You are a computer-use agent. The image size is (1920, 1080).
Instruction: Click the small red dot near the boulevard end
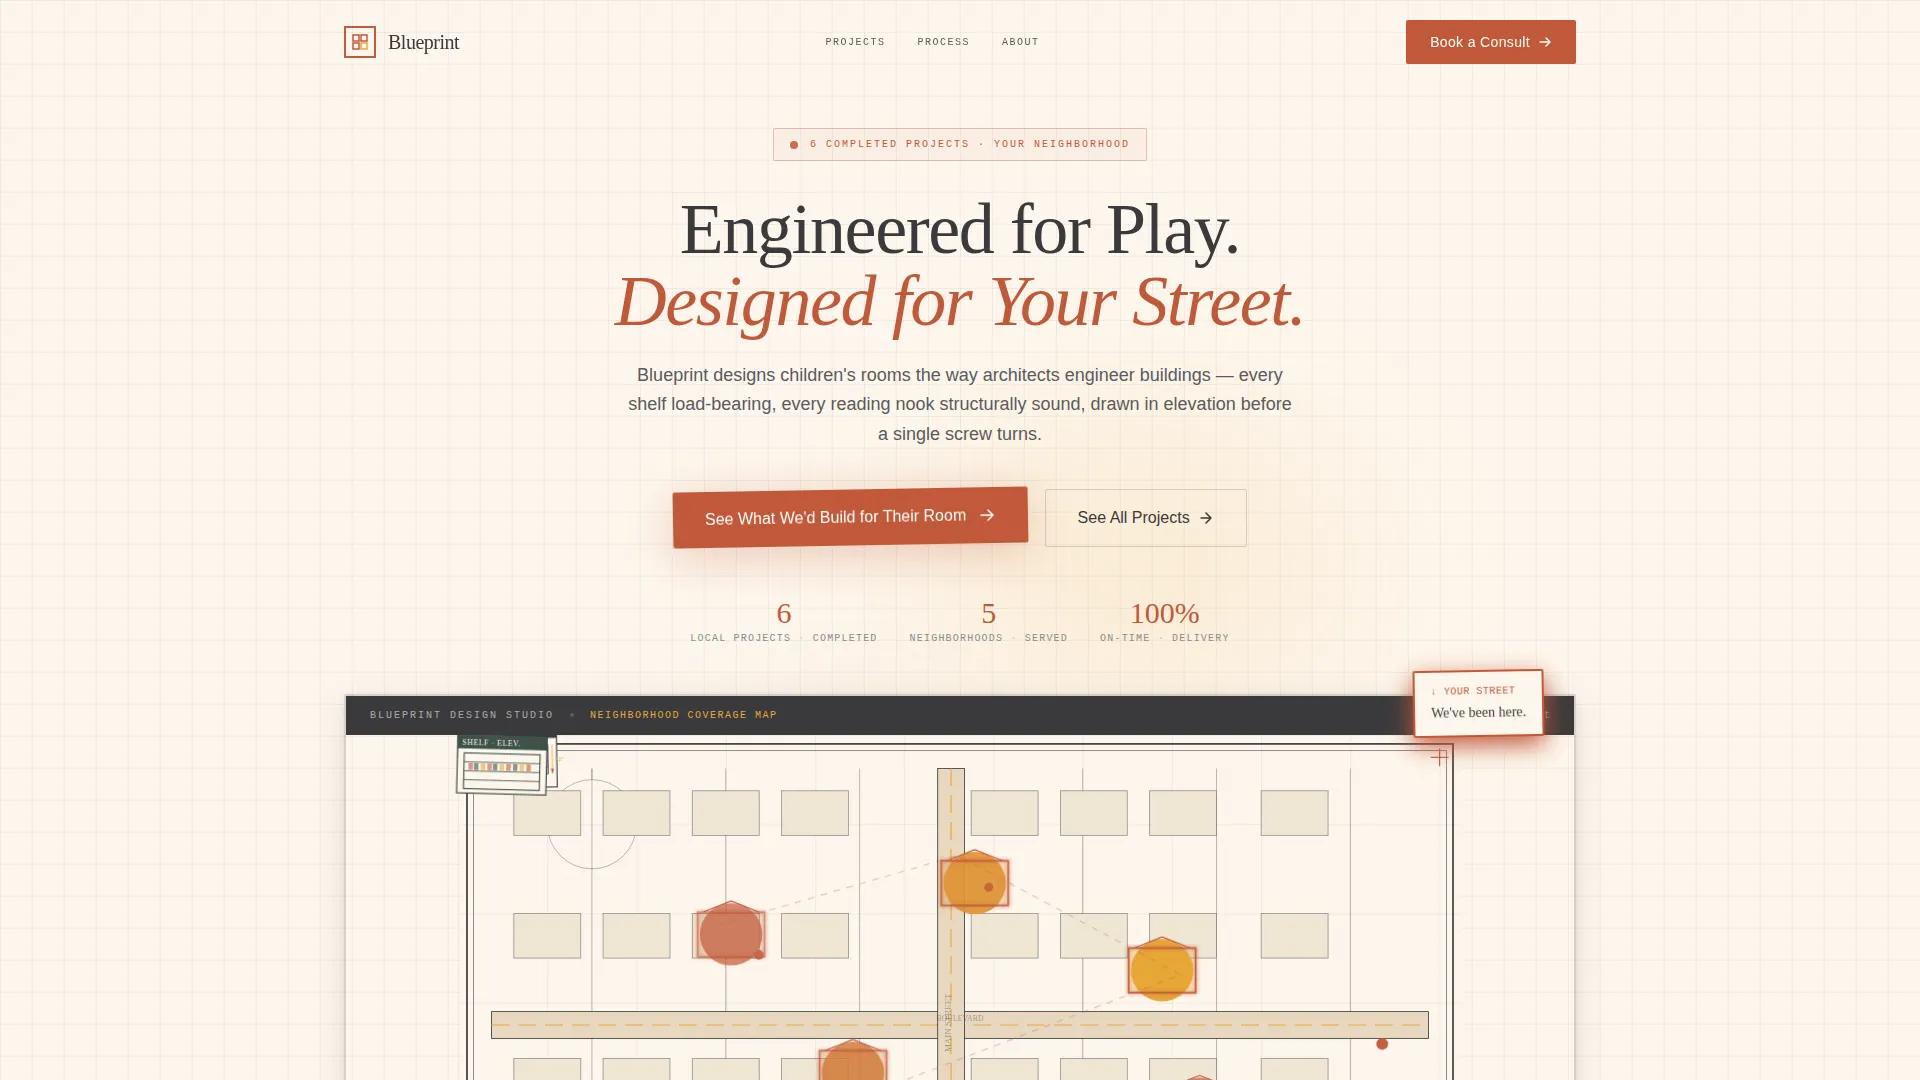pos(1382,1044)
